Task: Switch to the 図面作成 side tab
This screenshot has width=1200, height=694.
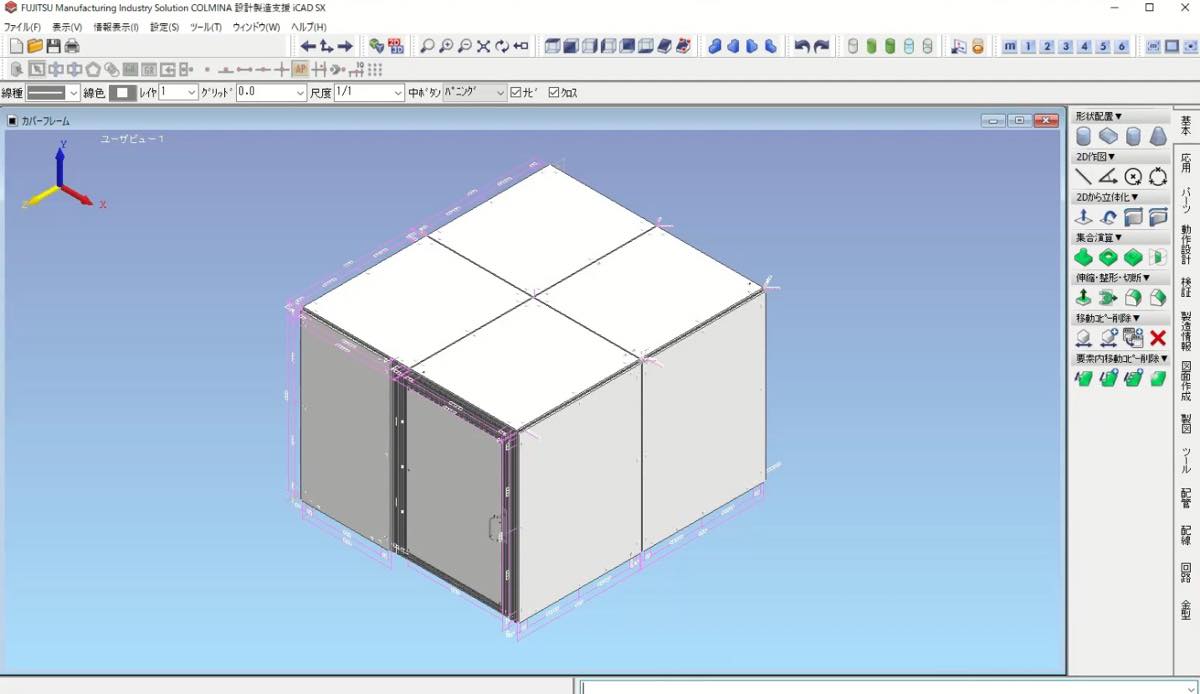Action: (x=1186, y=382)
